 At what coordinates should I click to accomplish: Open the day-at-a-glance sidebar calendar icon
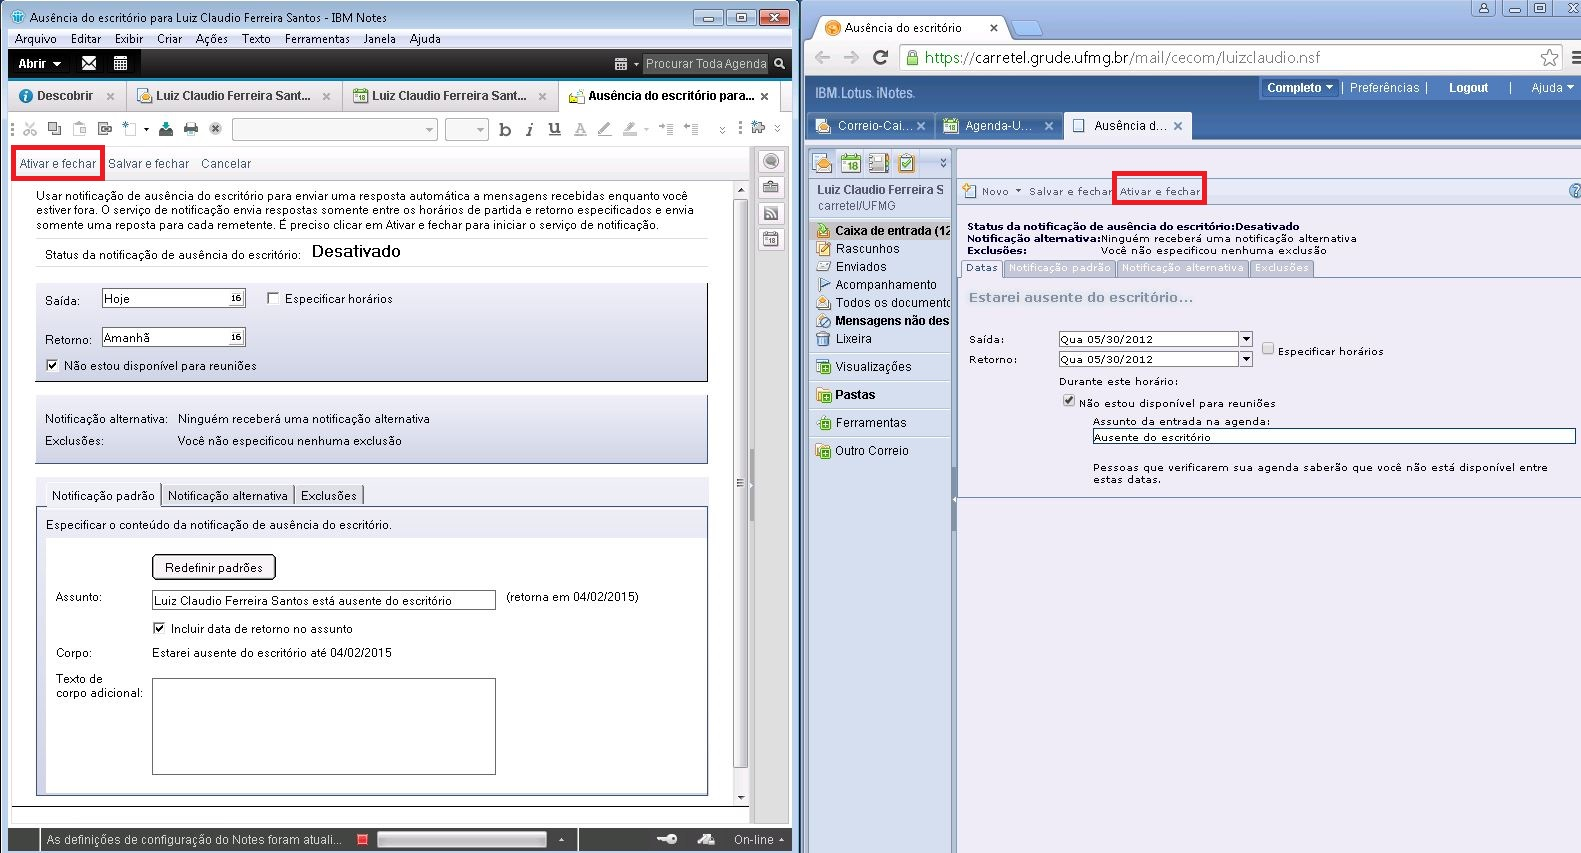tap(771, 239)
